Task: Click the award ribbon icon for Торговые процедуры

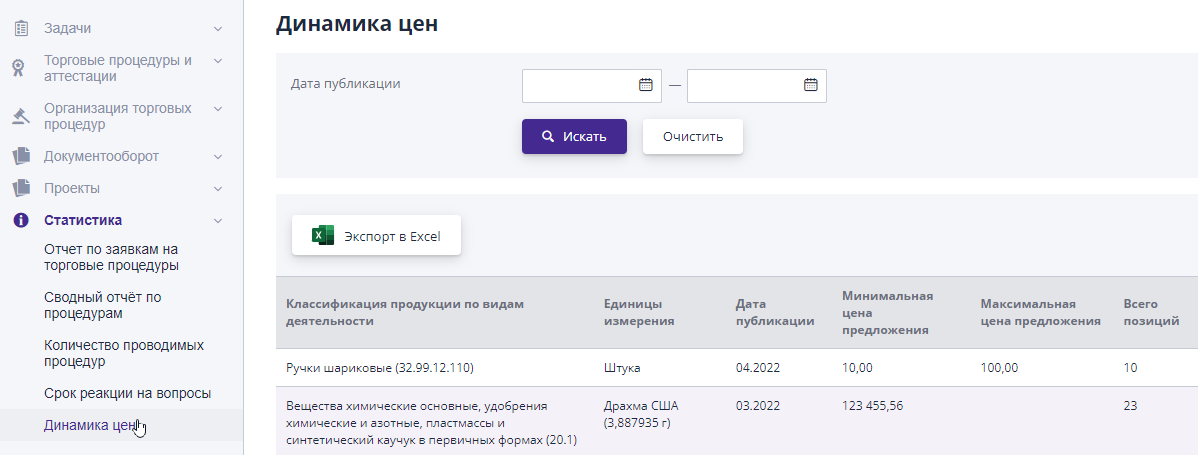Action: click(20, 68)
